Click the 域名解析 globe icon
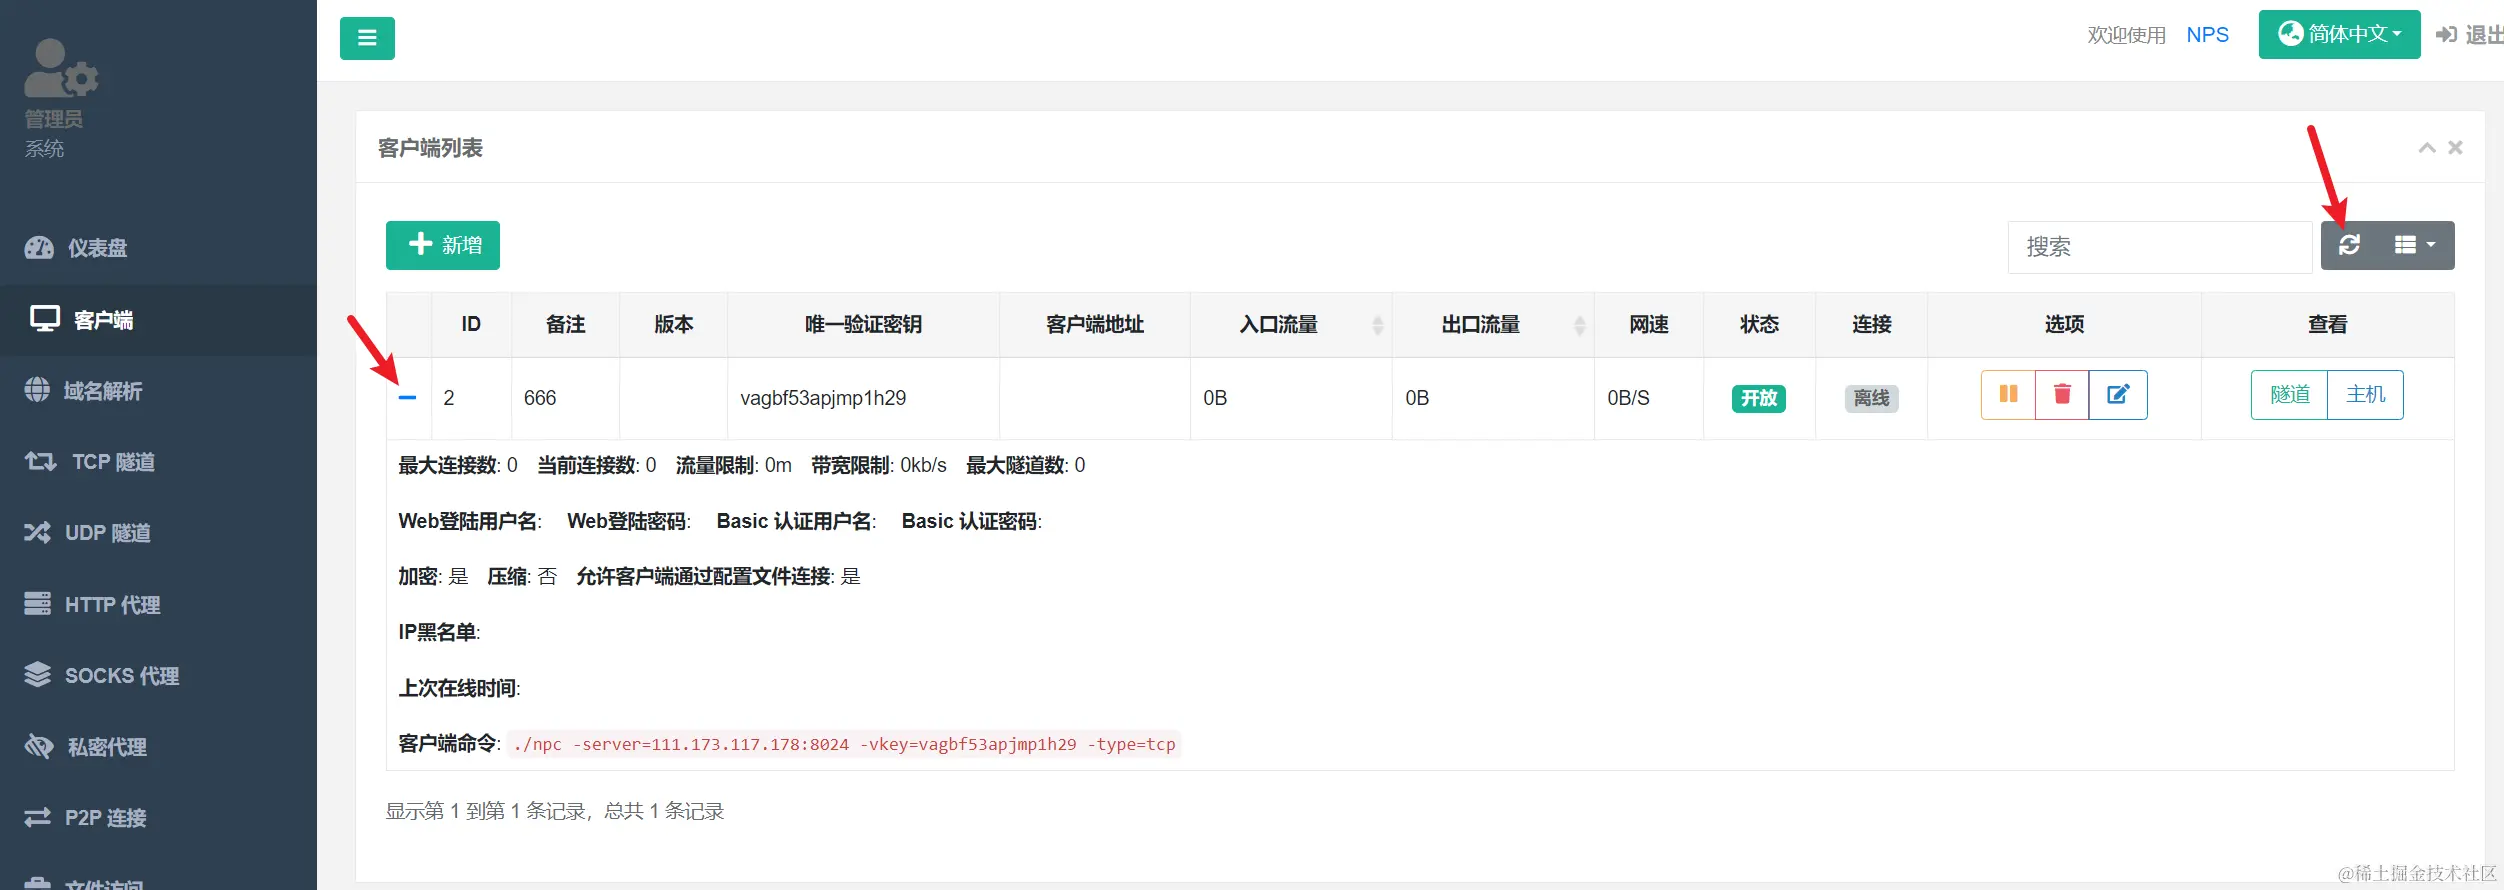 [x=37, y=390]
